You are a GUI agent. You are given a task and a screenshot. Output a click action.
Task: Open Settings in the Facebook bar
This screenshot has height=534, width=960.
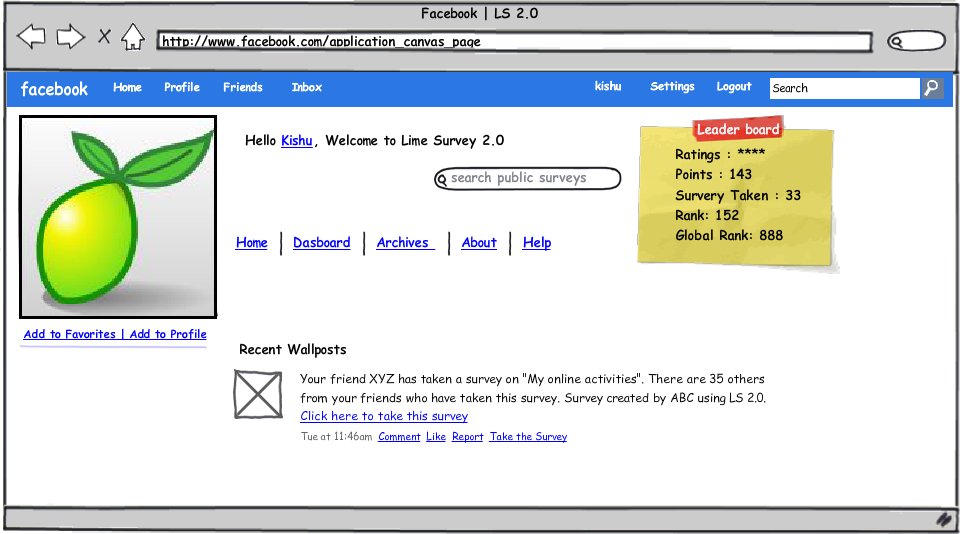pyautogui.click(x=672, y=87)
